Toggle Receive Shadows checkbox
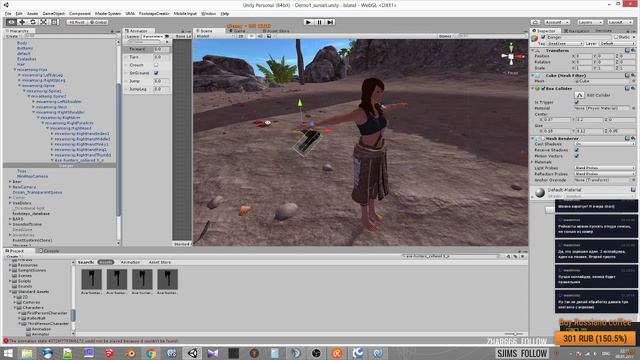 (577, 150)
